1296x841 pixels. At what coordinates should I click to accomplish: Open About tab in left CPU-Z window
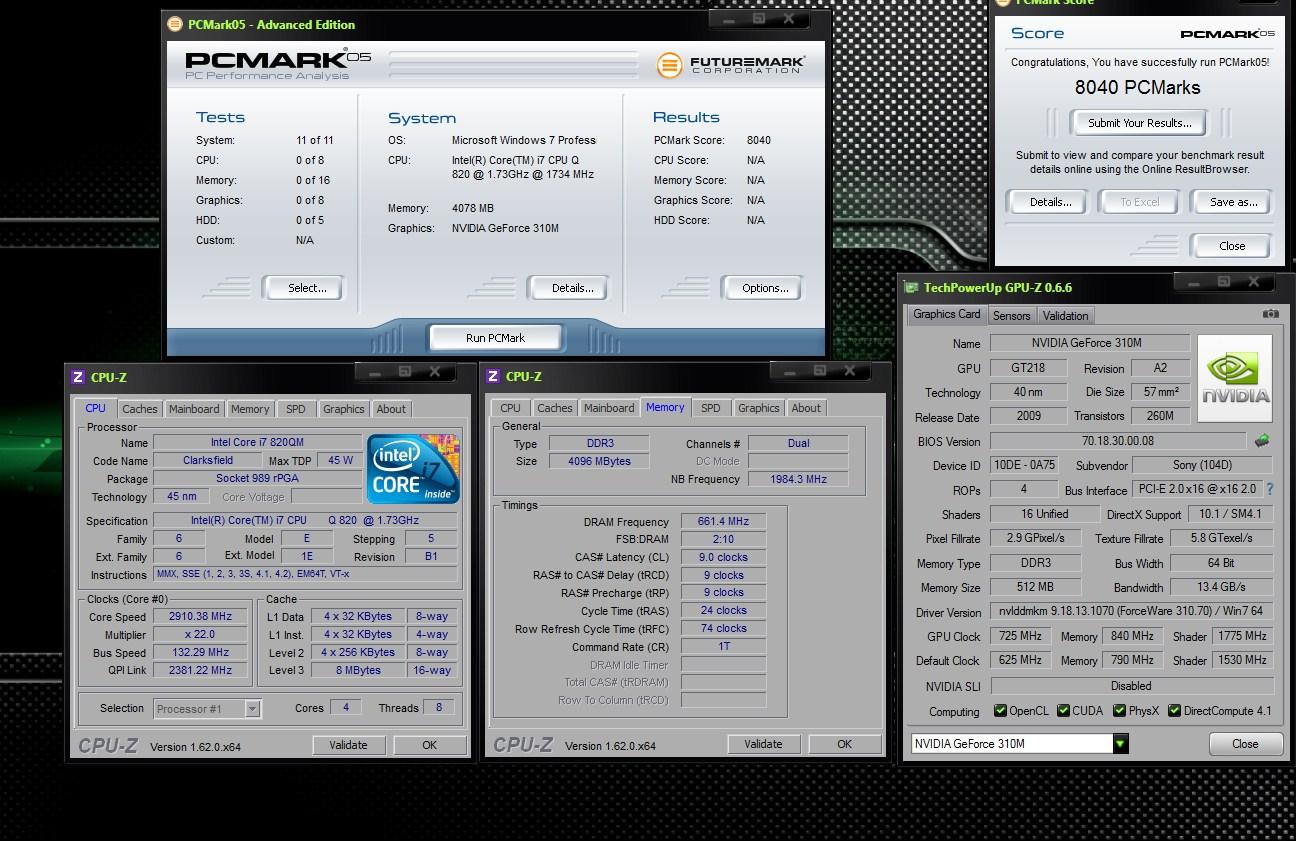(391, 409)
